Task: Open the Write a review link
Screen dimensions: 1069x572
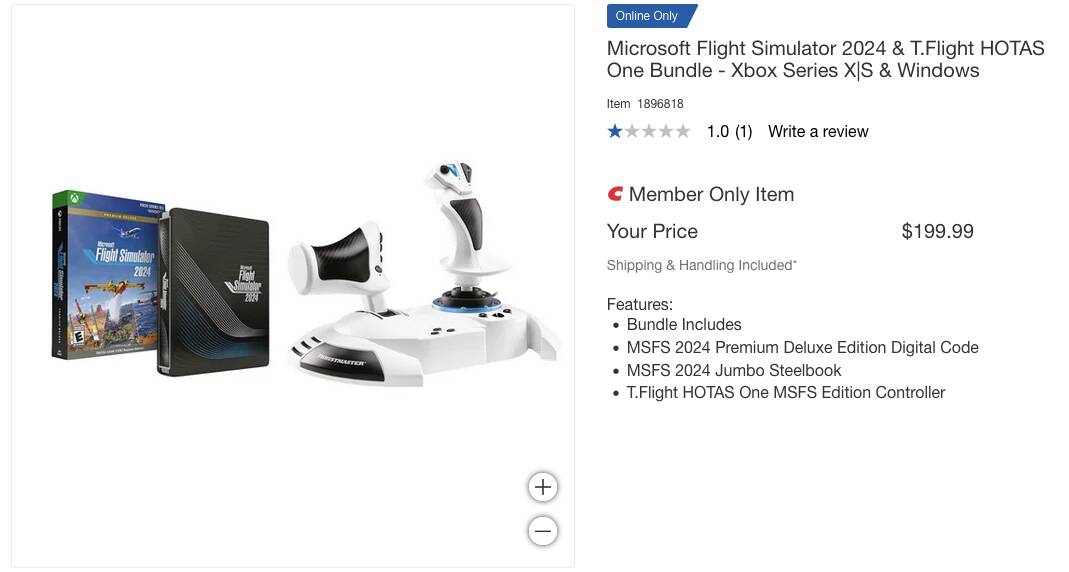Action: click(x=818, y=132)
